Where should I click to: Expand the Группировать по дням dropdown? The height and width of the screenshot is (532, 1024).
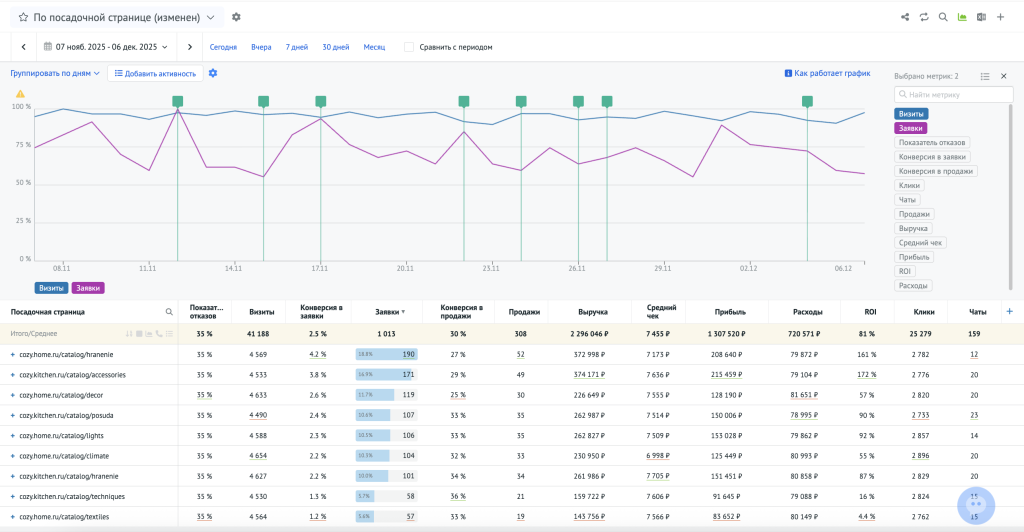[55, 73]
